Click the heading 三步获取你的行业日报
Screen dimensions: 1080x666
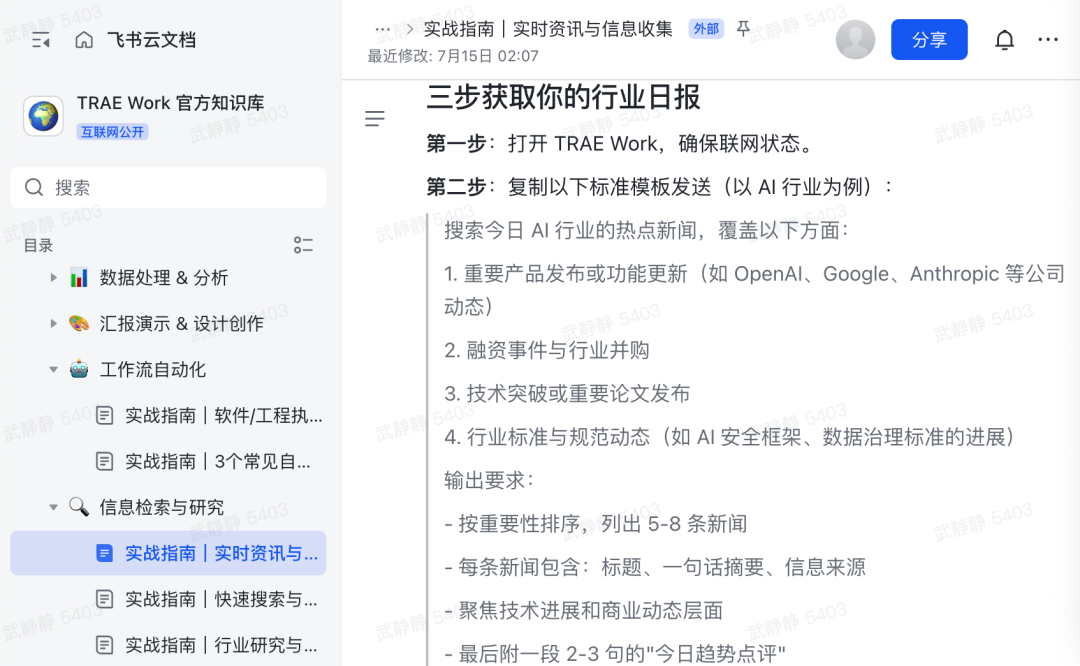(563, 97)
